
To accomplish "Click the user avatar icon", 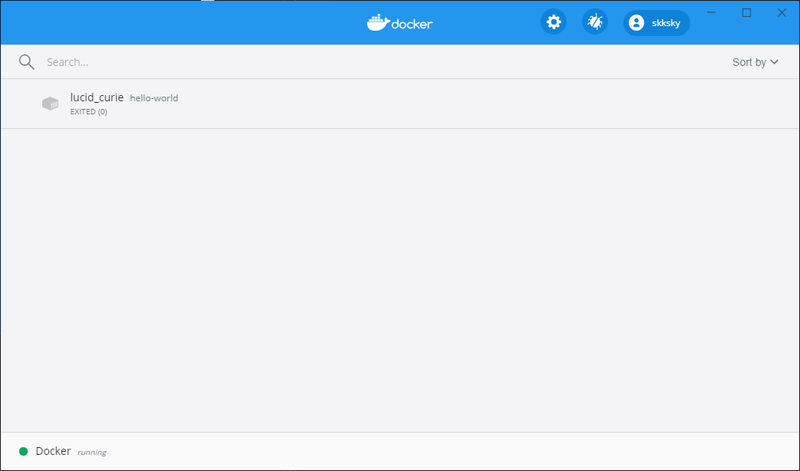I will [x=636, y=22].
